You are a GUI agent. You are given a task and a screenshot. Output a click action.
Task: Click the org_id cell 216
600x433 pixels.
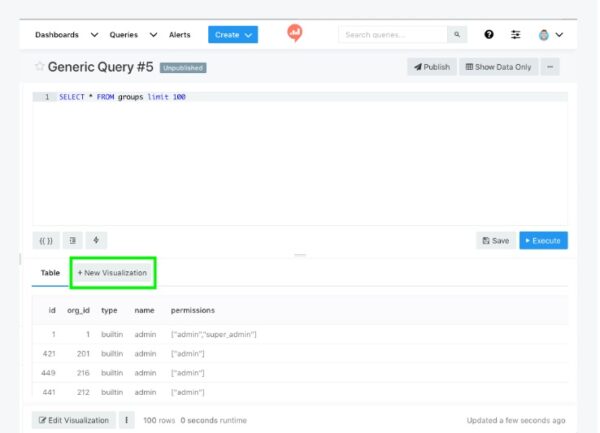[83, 373]
